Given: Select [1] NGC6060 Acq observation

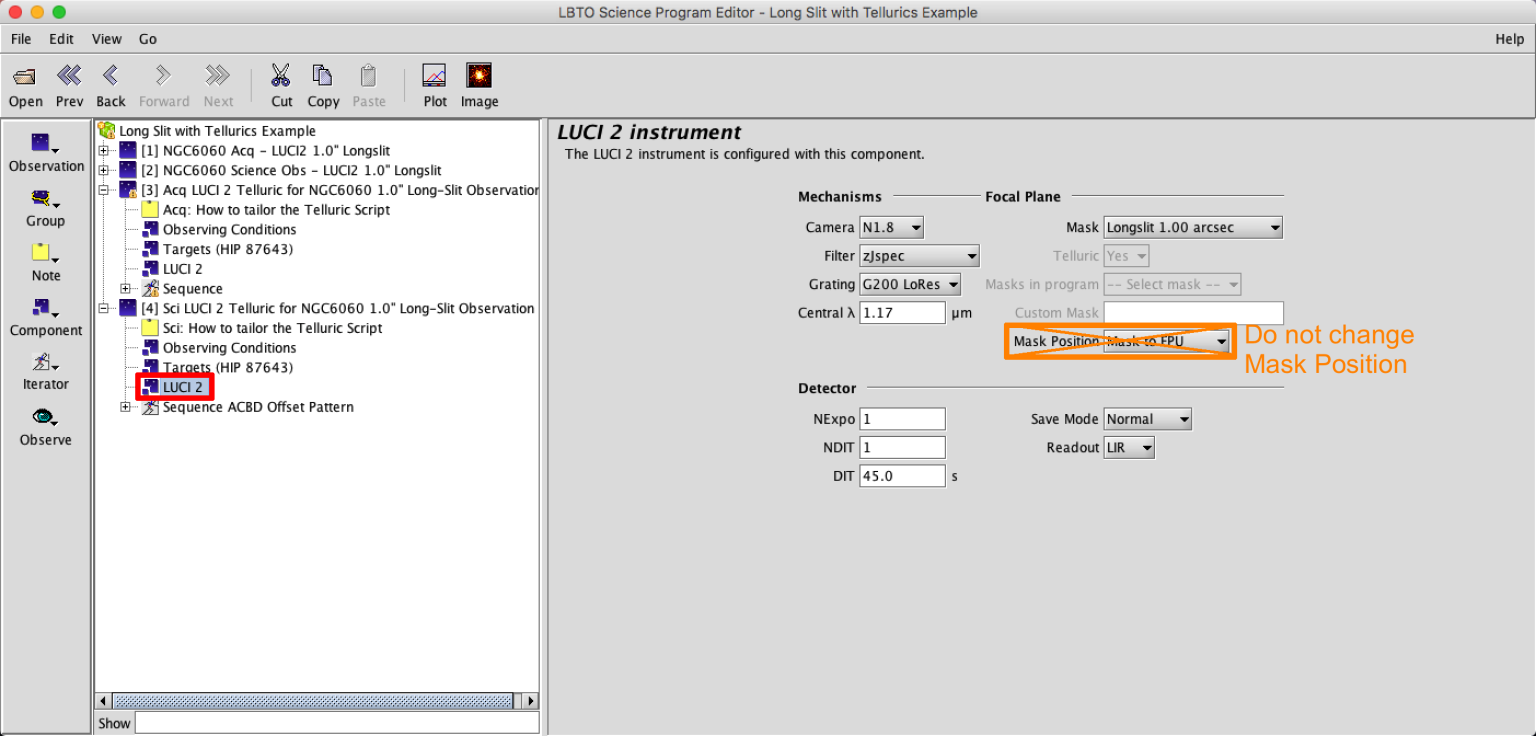Looking at the screenshot, I should click(x=265, y=151).
